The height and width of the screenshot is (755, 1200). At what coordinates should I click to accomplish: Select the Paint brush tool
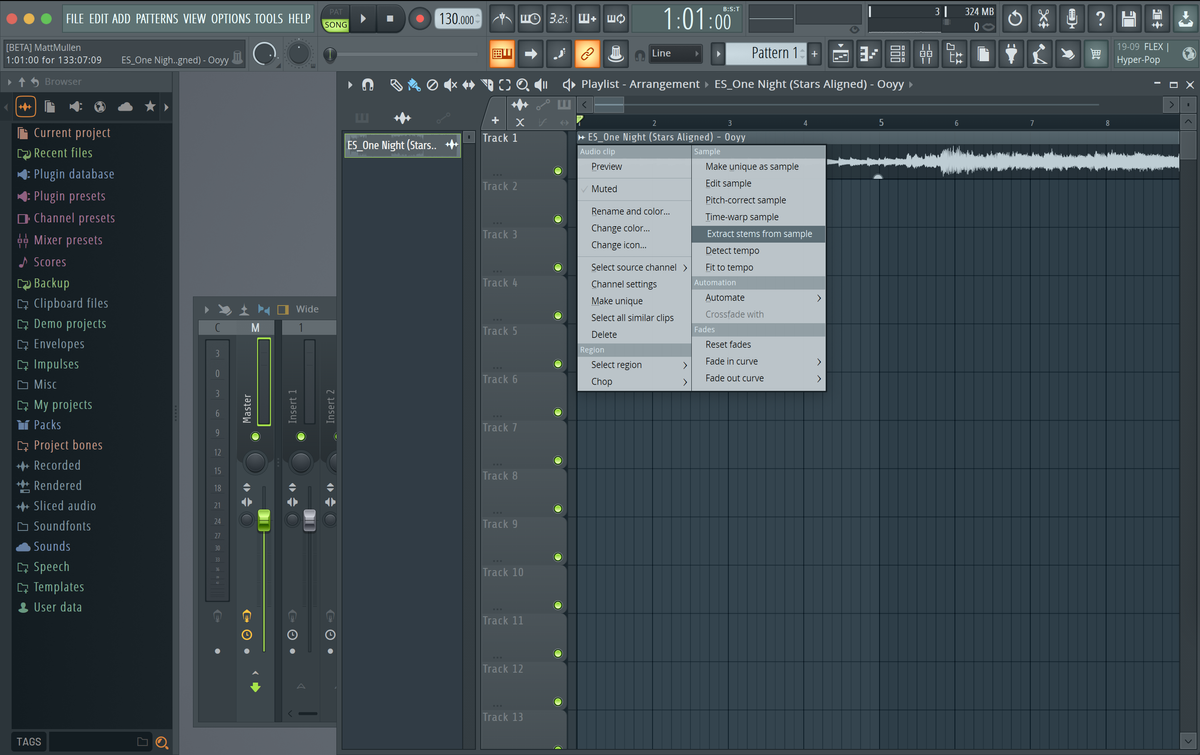pos(412,85)
